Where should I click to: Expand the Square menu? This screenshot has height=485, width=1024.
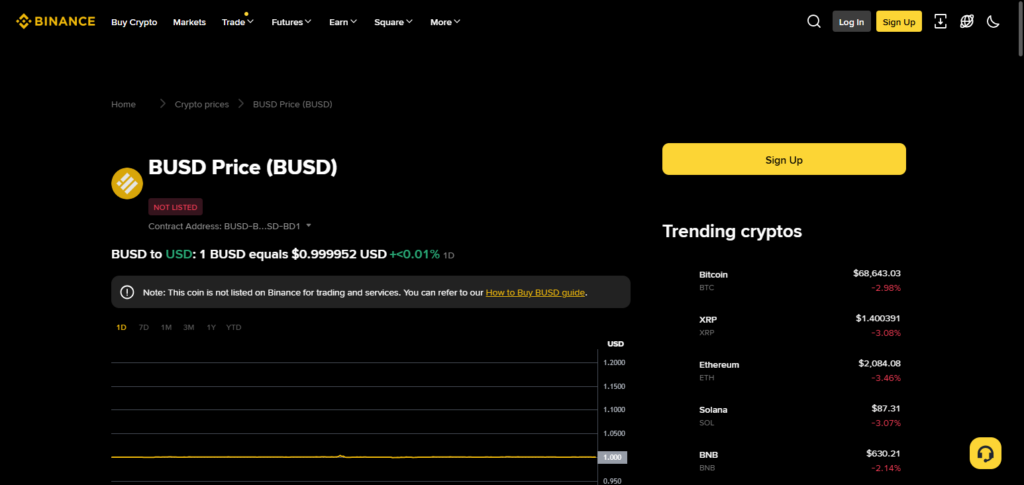point(393,22)
